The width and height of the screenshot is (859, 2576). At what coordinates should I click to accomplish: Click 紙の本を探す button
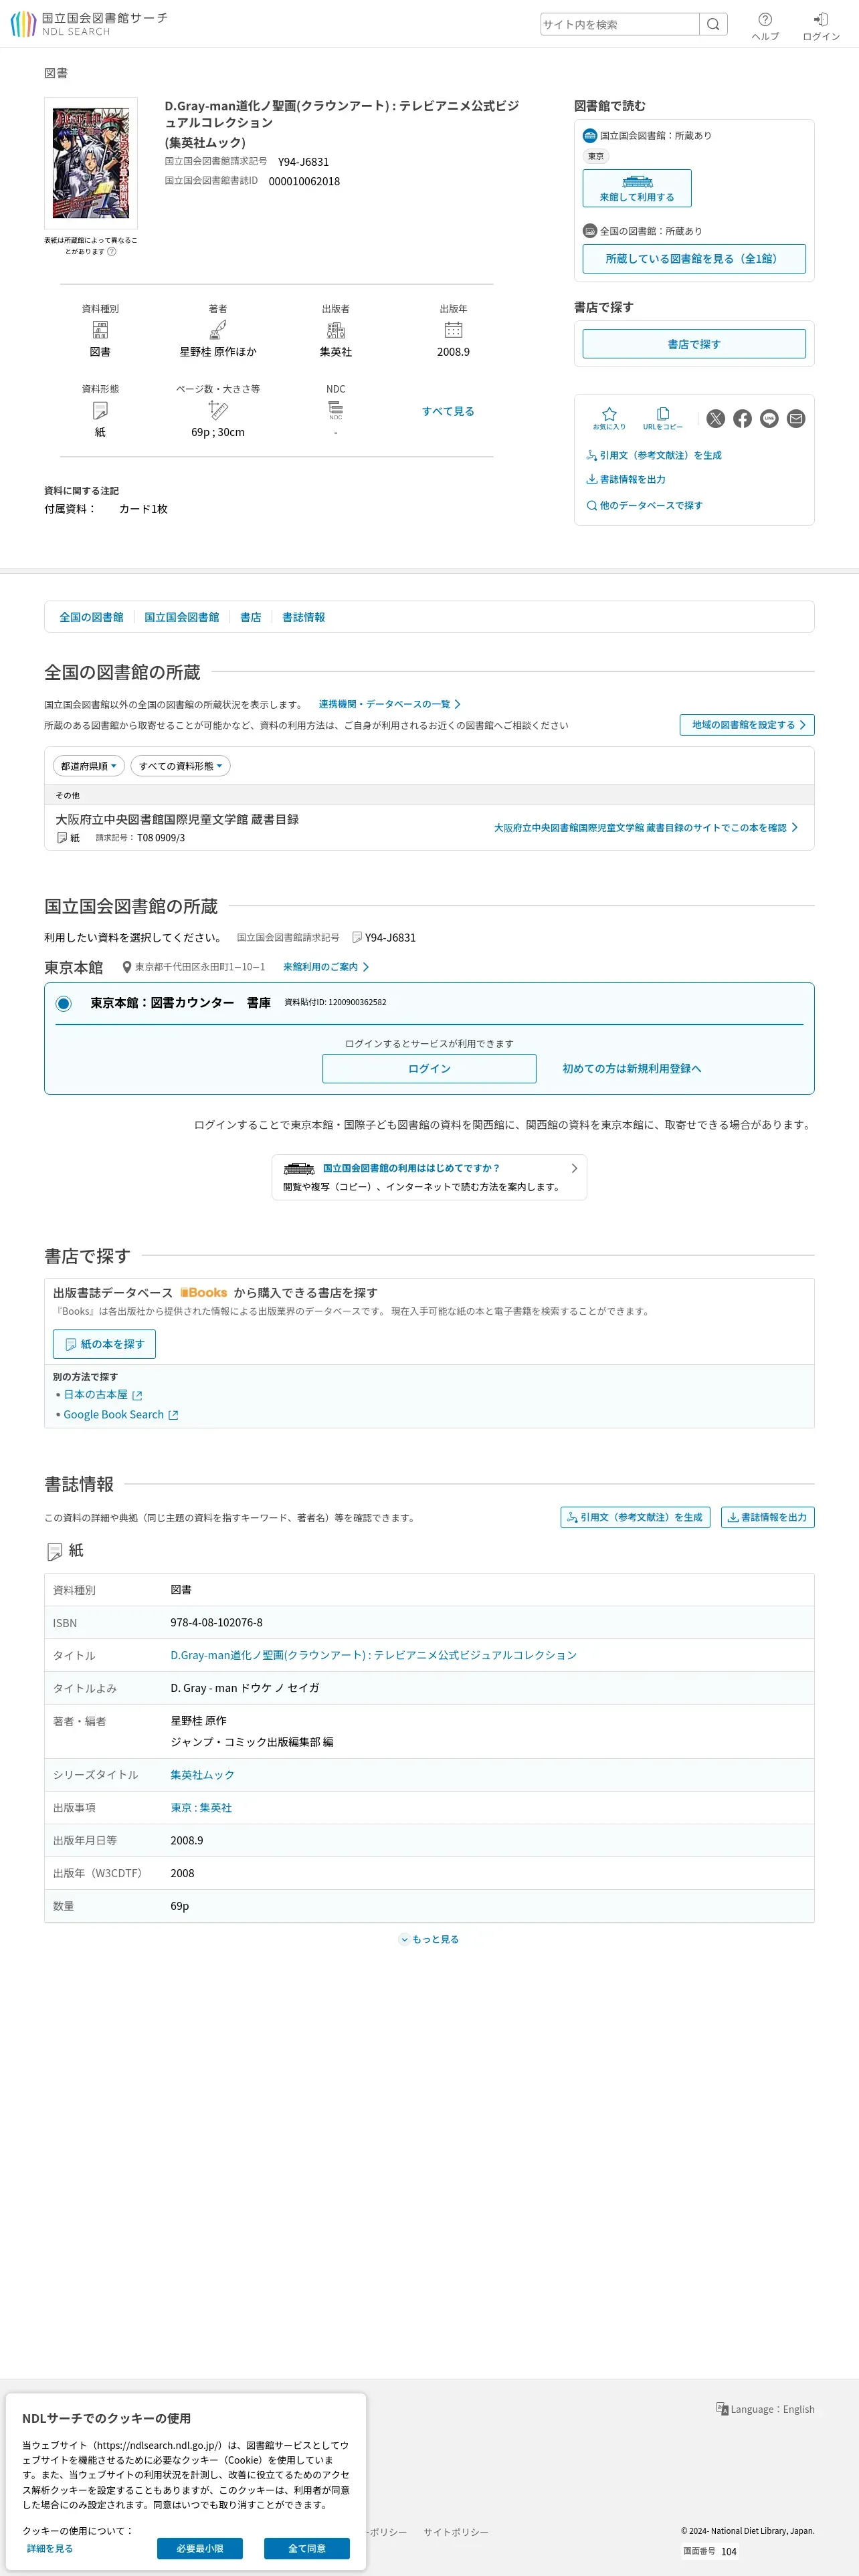coord(104,1344)
